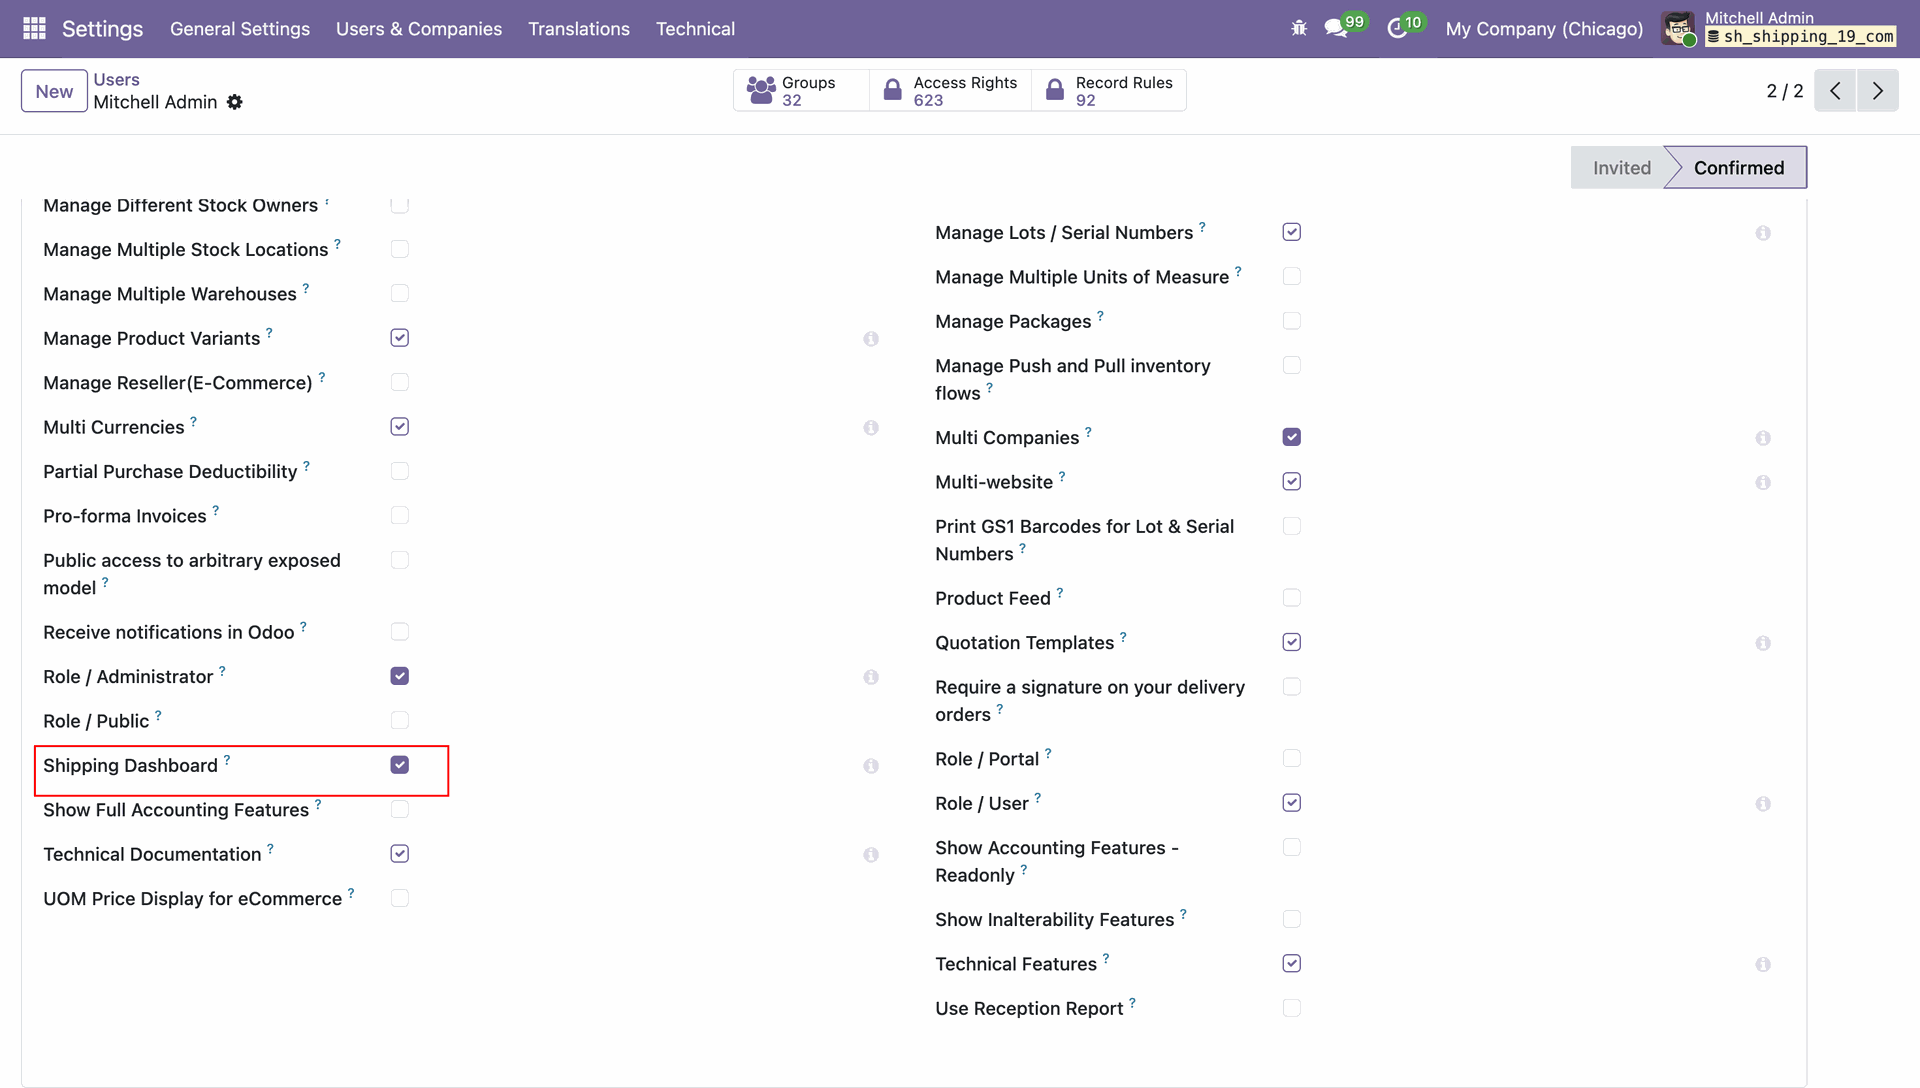Enable Manage Packages checkbox
This screenshot has height=1088, width=1920.
(x=1292, y=321)
